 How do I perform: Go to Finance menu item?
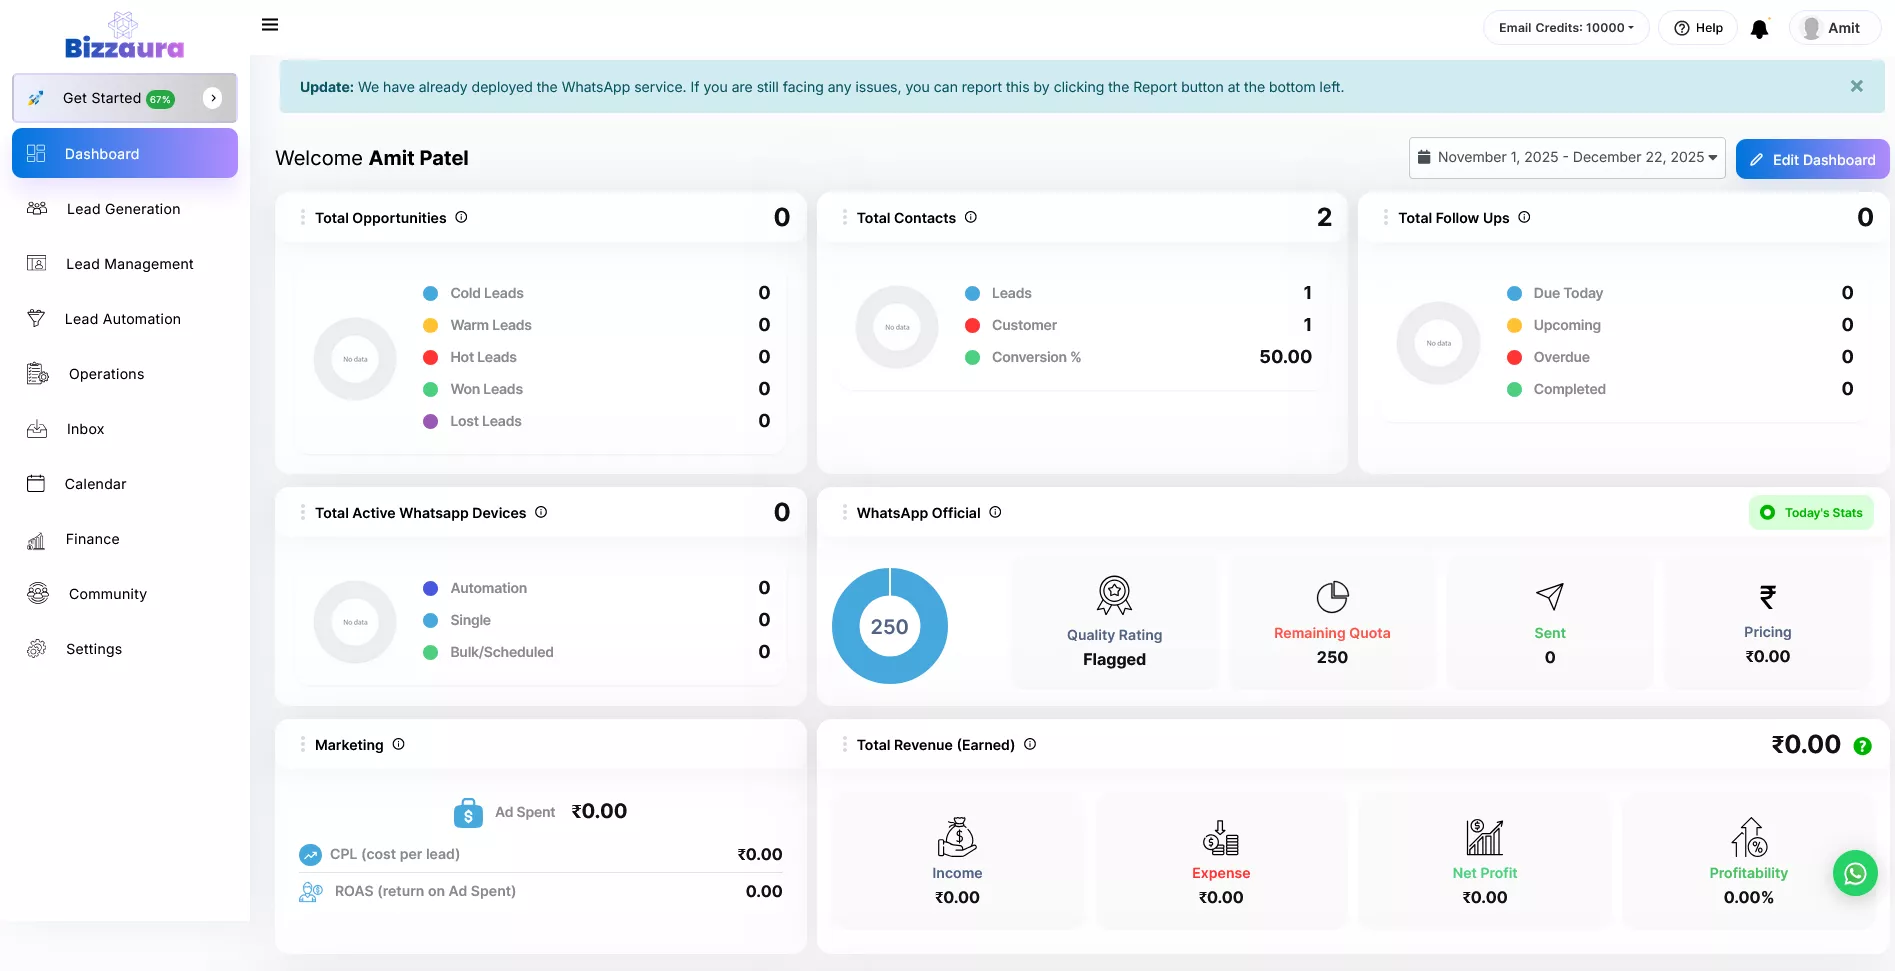[92, 539]
